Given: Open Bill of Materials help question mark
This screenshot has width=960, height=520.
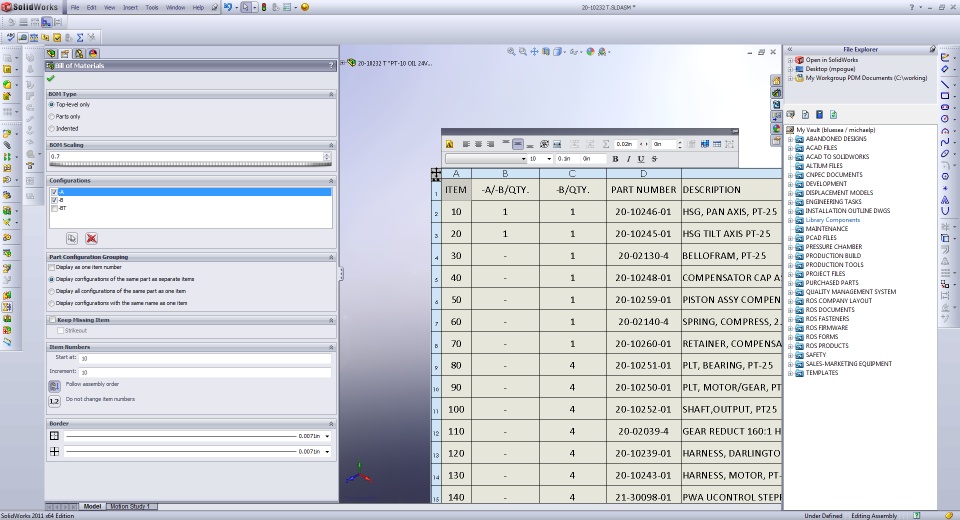Looking at the screenshot, I should pos(331,66).
